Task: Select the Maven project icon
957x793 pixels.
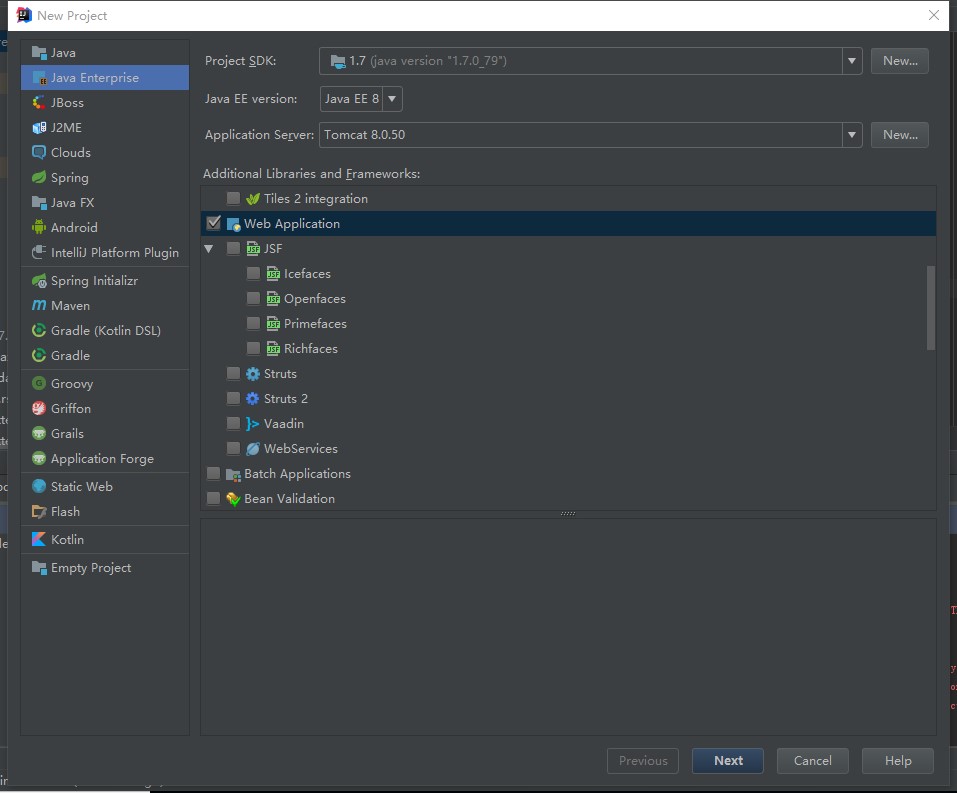Action: click(39, 306)
